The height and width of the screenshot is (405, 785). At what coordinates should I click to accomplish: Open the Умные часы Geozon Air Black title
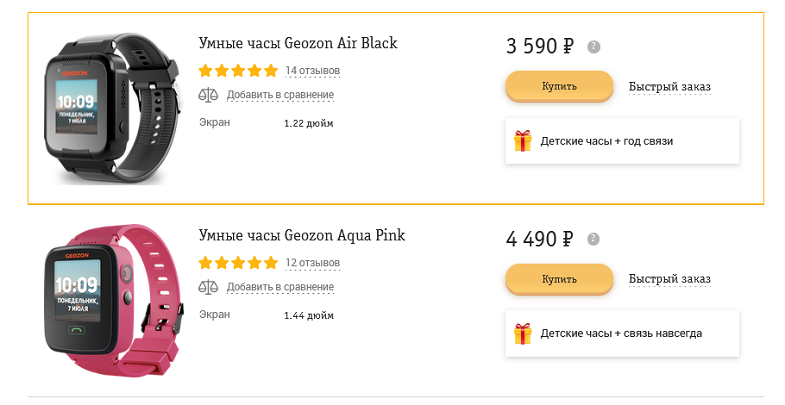pyautogui.click(x=298, y=43)
